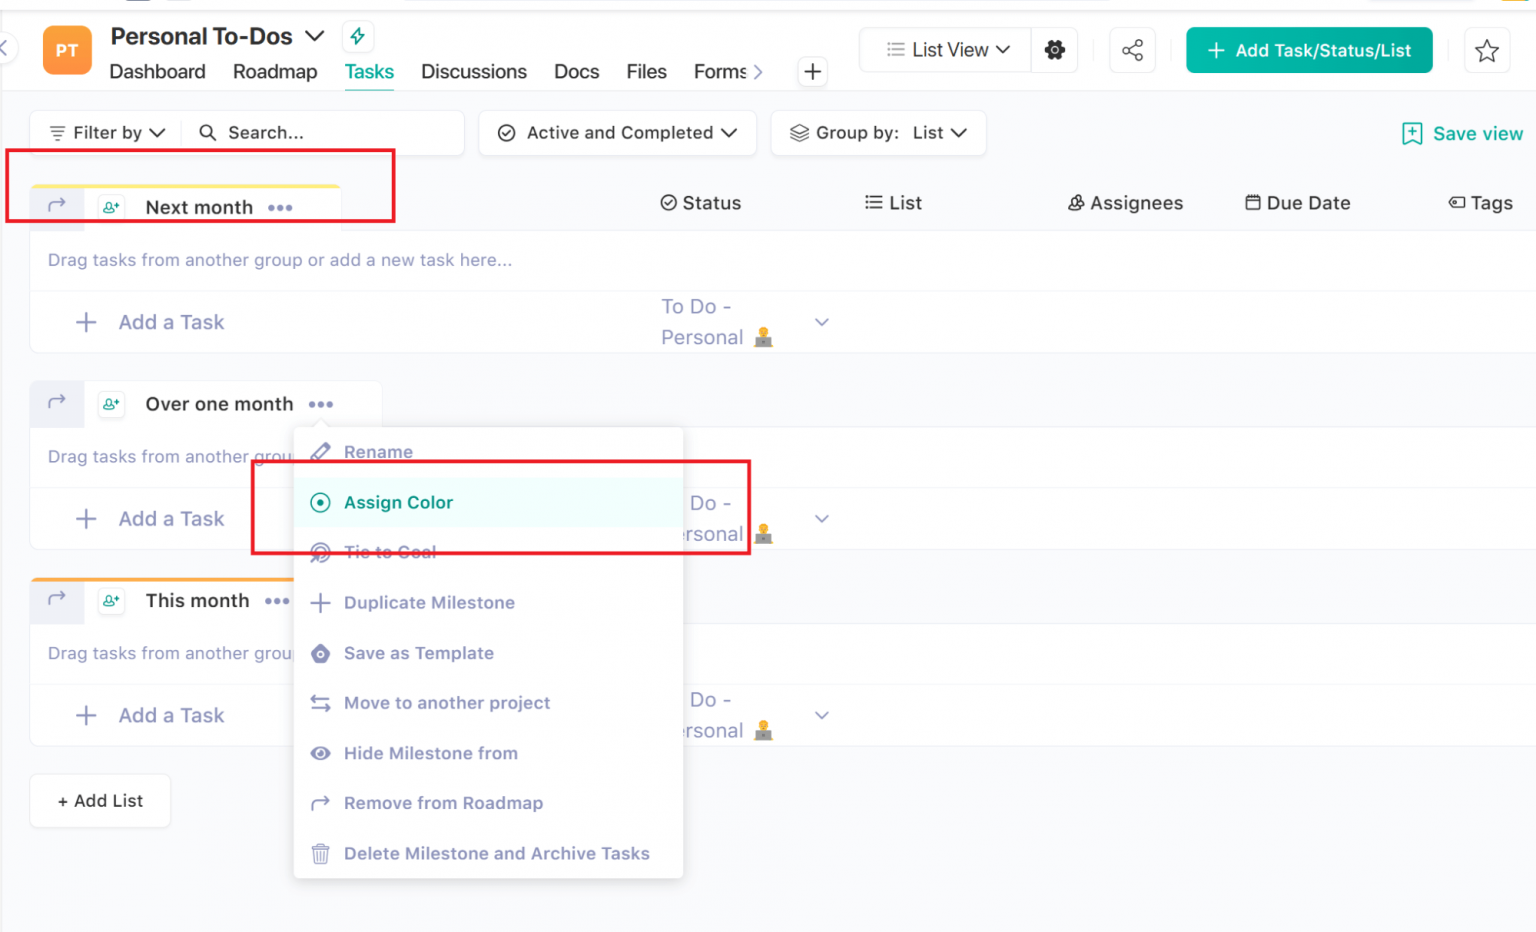This screenshot has height=932, width=1536.
Task: Click To Do - Personal status in Next month
Action: tap(716, 322)
